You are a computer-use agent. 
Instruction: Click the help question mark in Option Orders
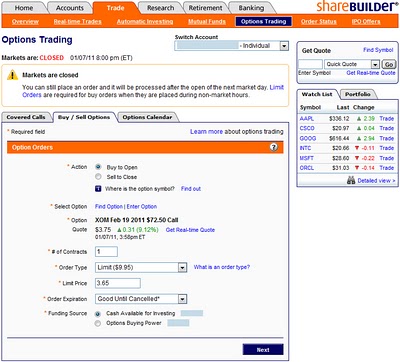[274, 147]
